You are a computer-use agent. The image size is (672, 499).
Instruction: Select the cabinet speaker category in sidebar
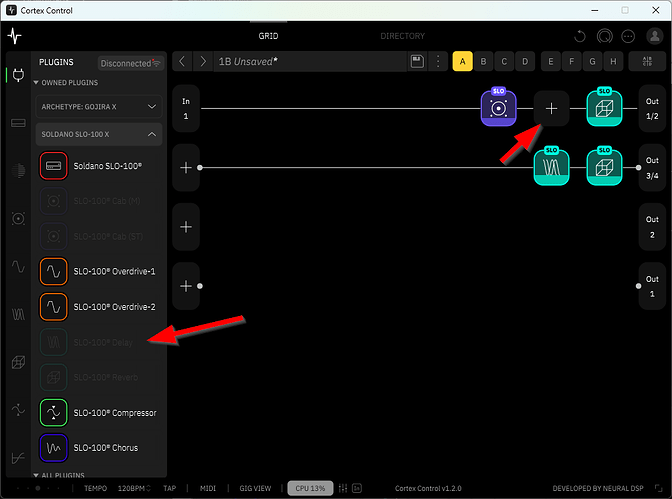18,219
